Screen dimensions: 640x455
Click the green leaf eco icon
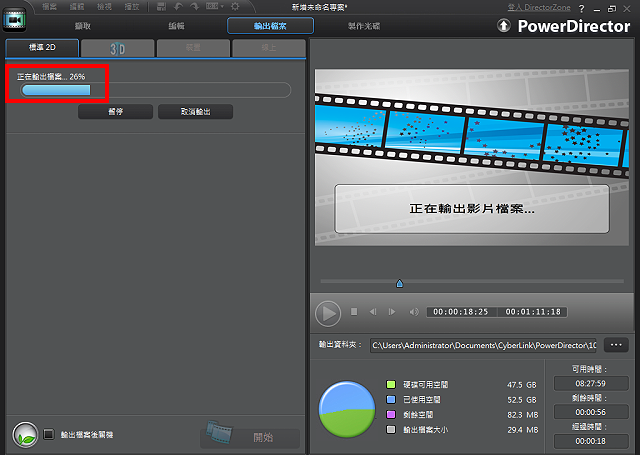[25, 435]
